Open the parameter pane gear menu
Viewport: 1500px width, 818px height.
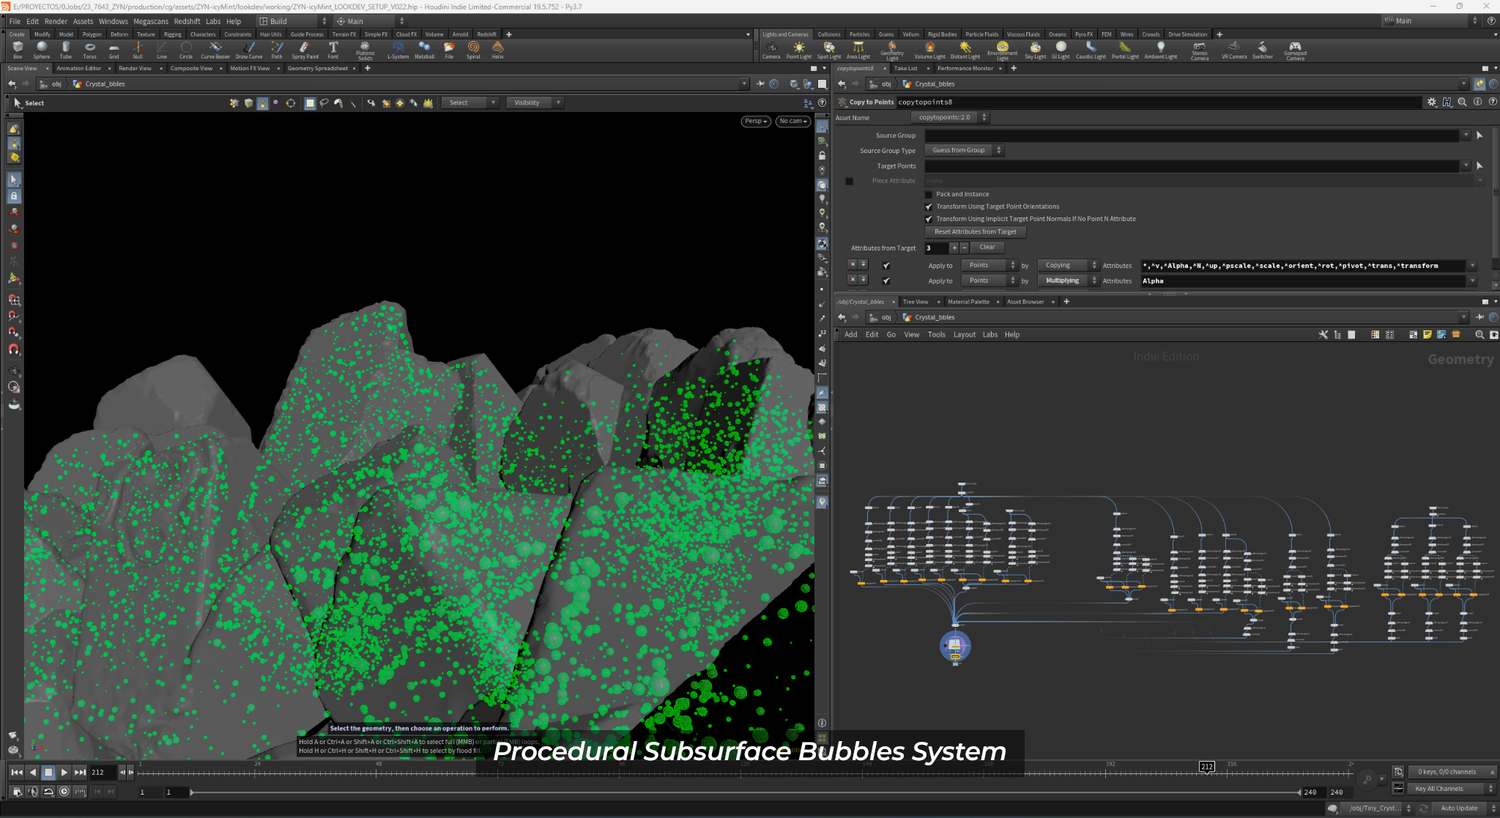(x=1432, y=102)
